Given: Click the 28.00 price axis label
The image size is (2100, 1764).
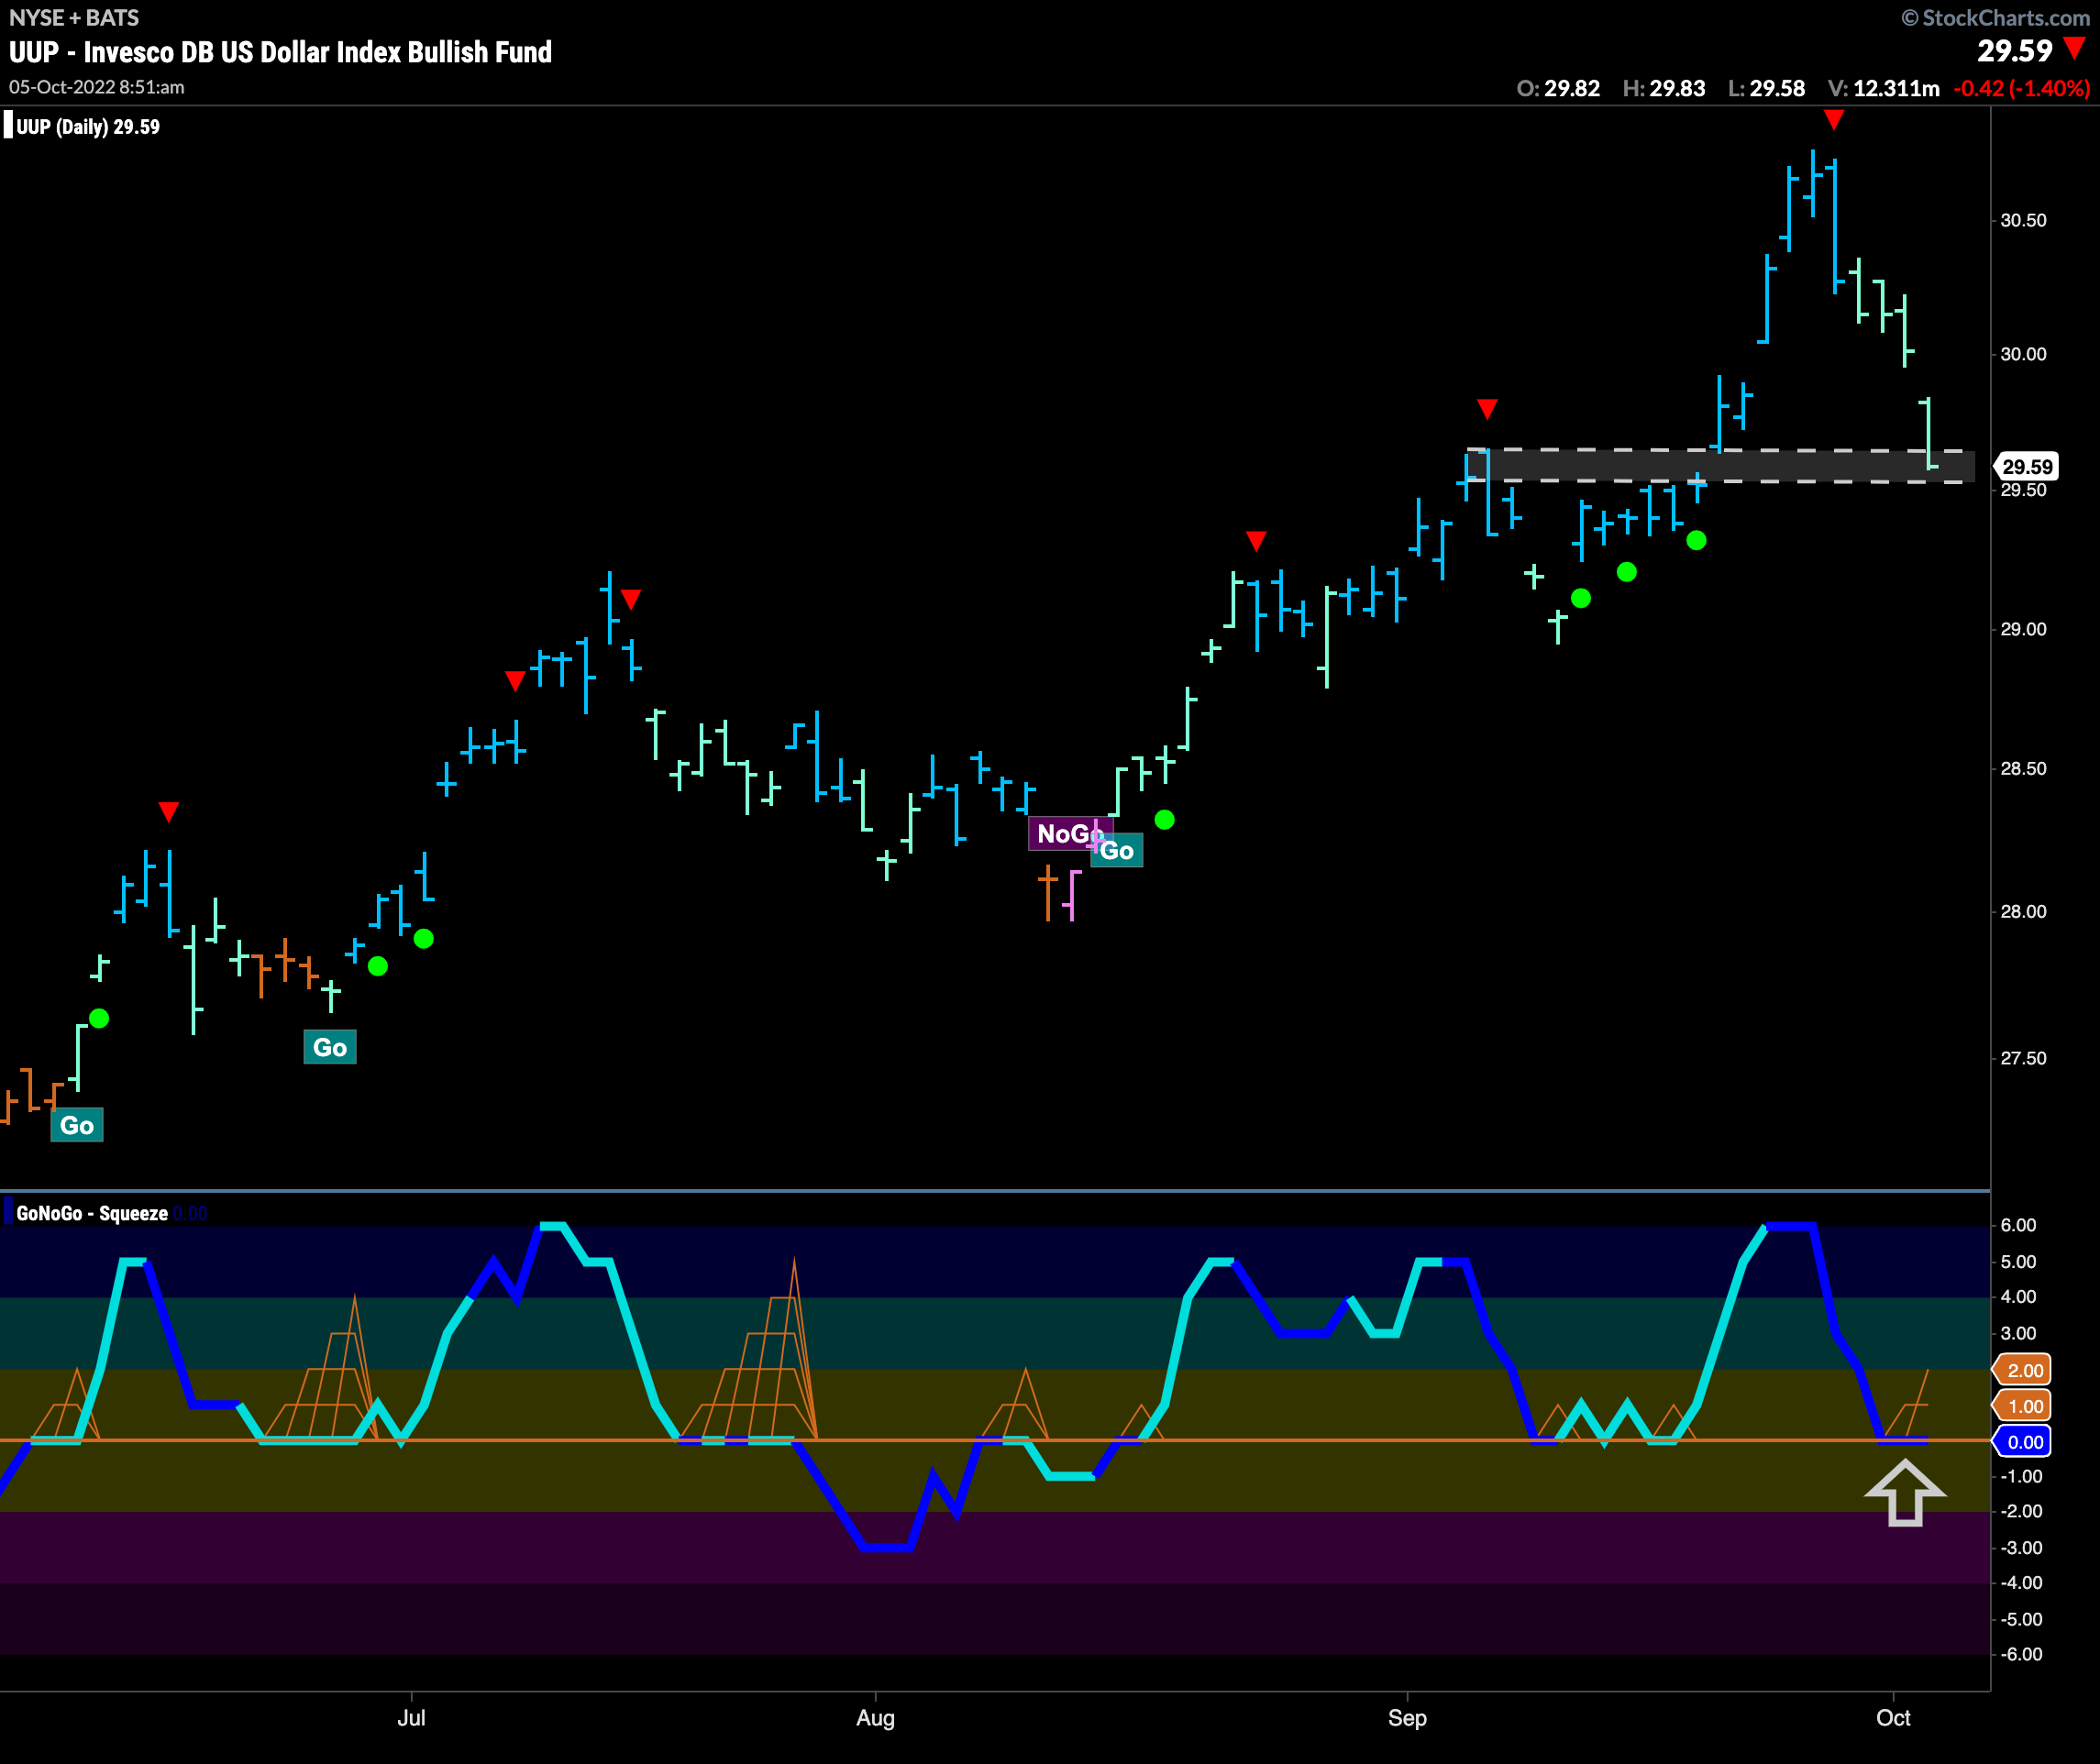Looking at the screenshot, I should pyautogui.click(x=2023, y=911).
